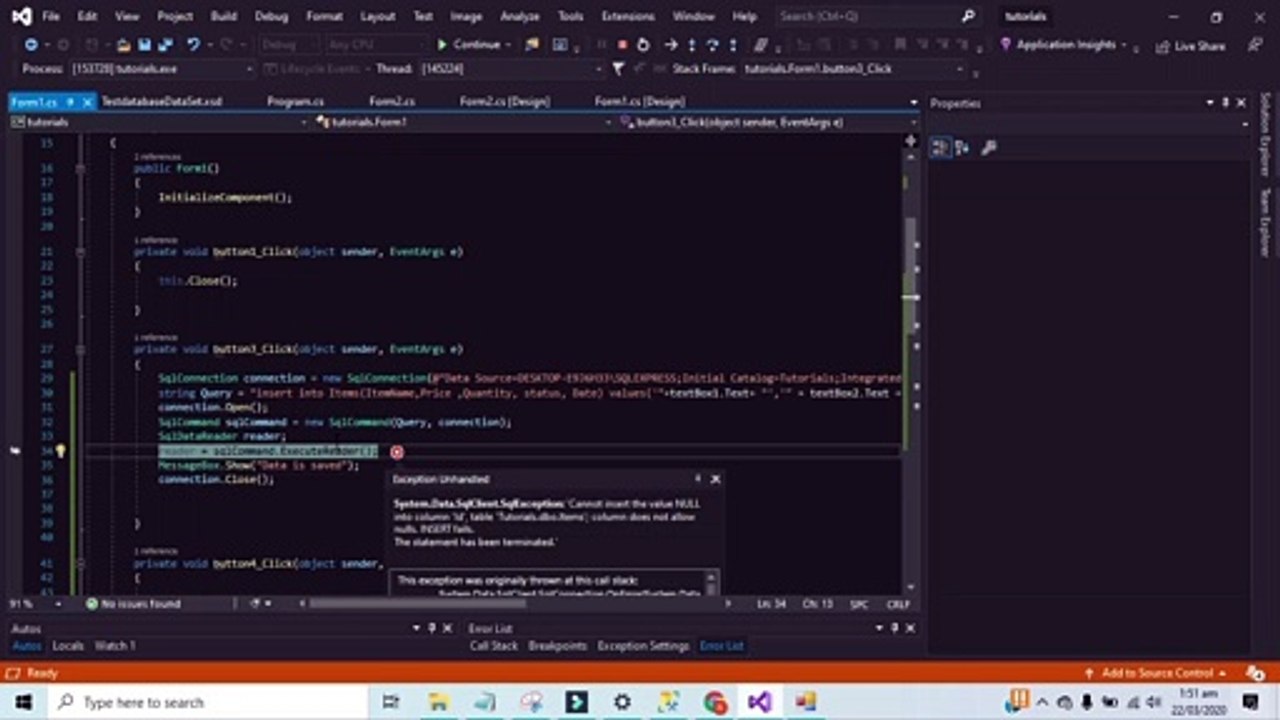Click the red exception error icon on line 34
Screen dimensions: 1280x720
pyautogui.click(x=397, y=452)
